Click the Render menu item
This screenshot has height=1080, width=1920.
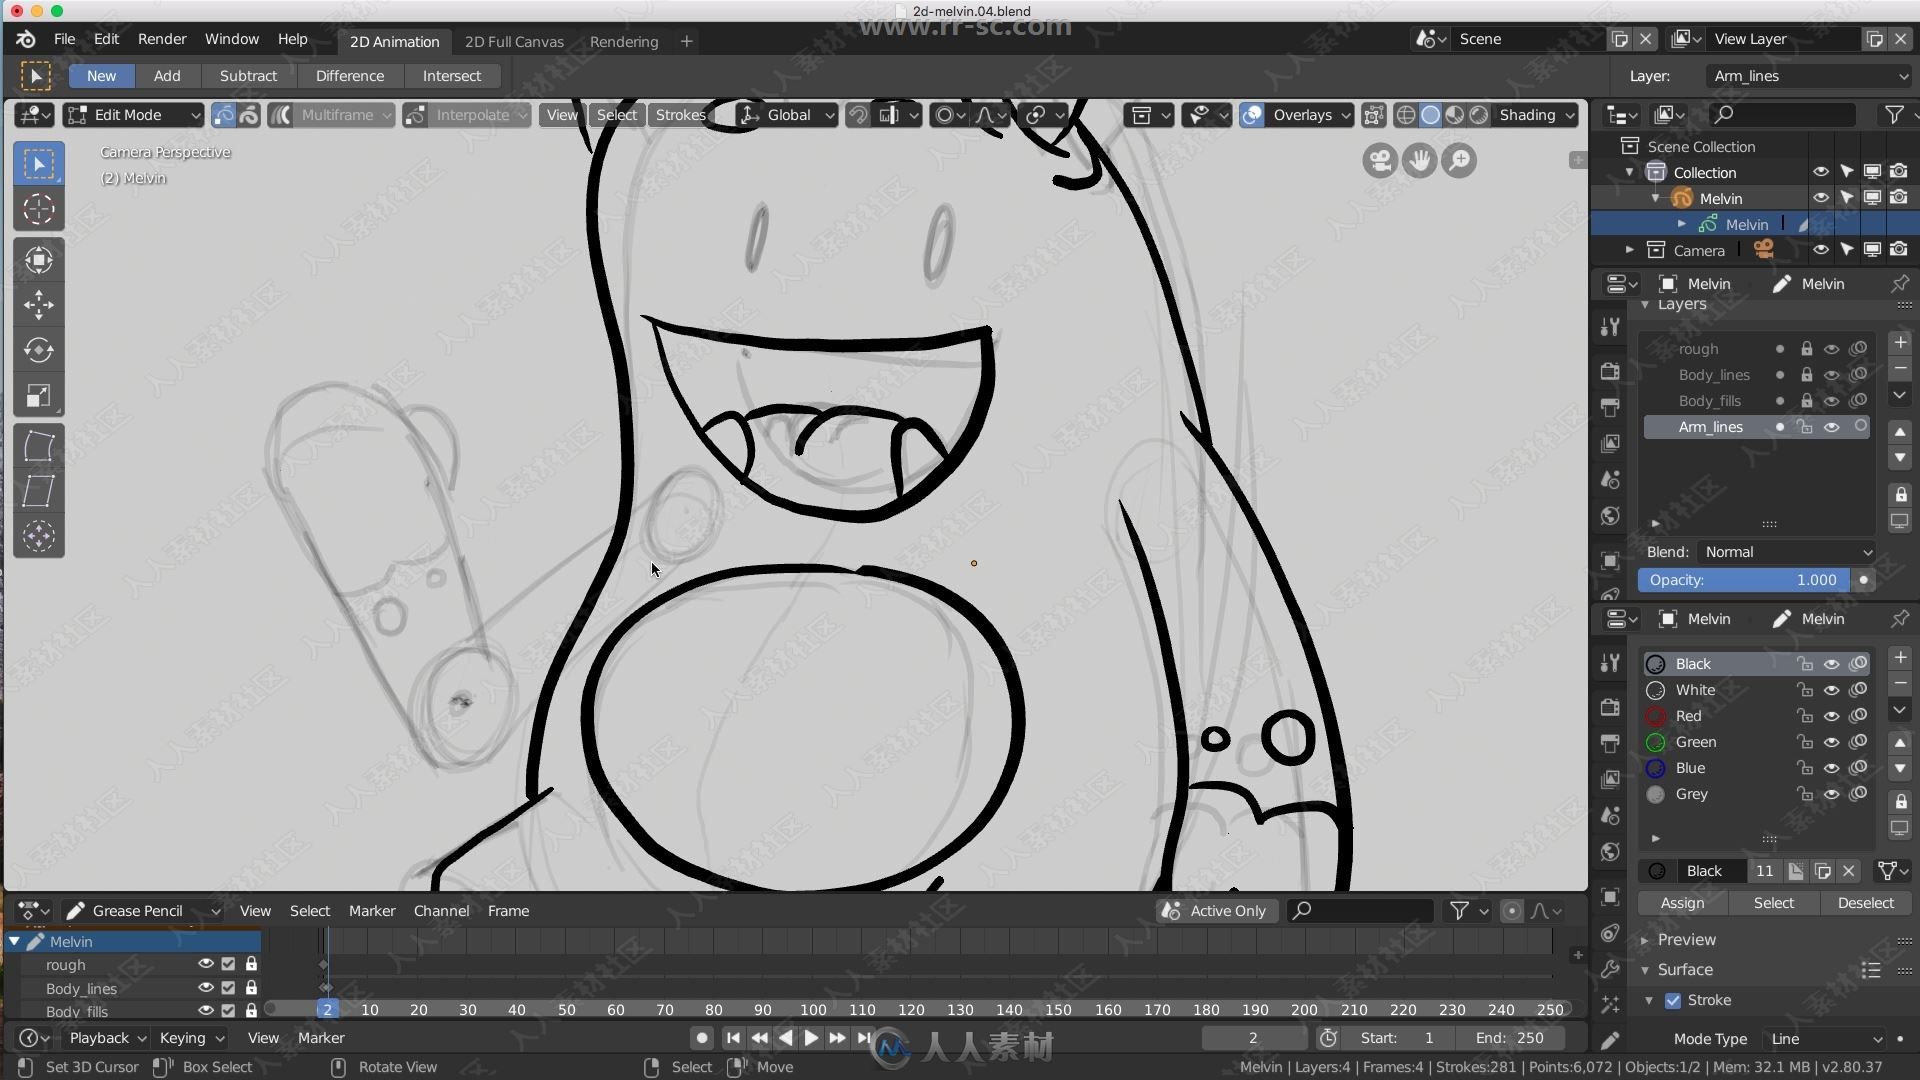coord(161,38)
